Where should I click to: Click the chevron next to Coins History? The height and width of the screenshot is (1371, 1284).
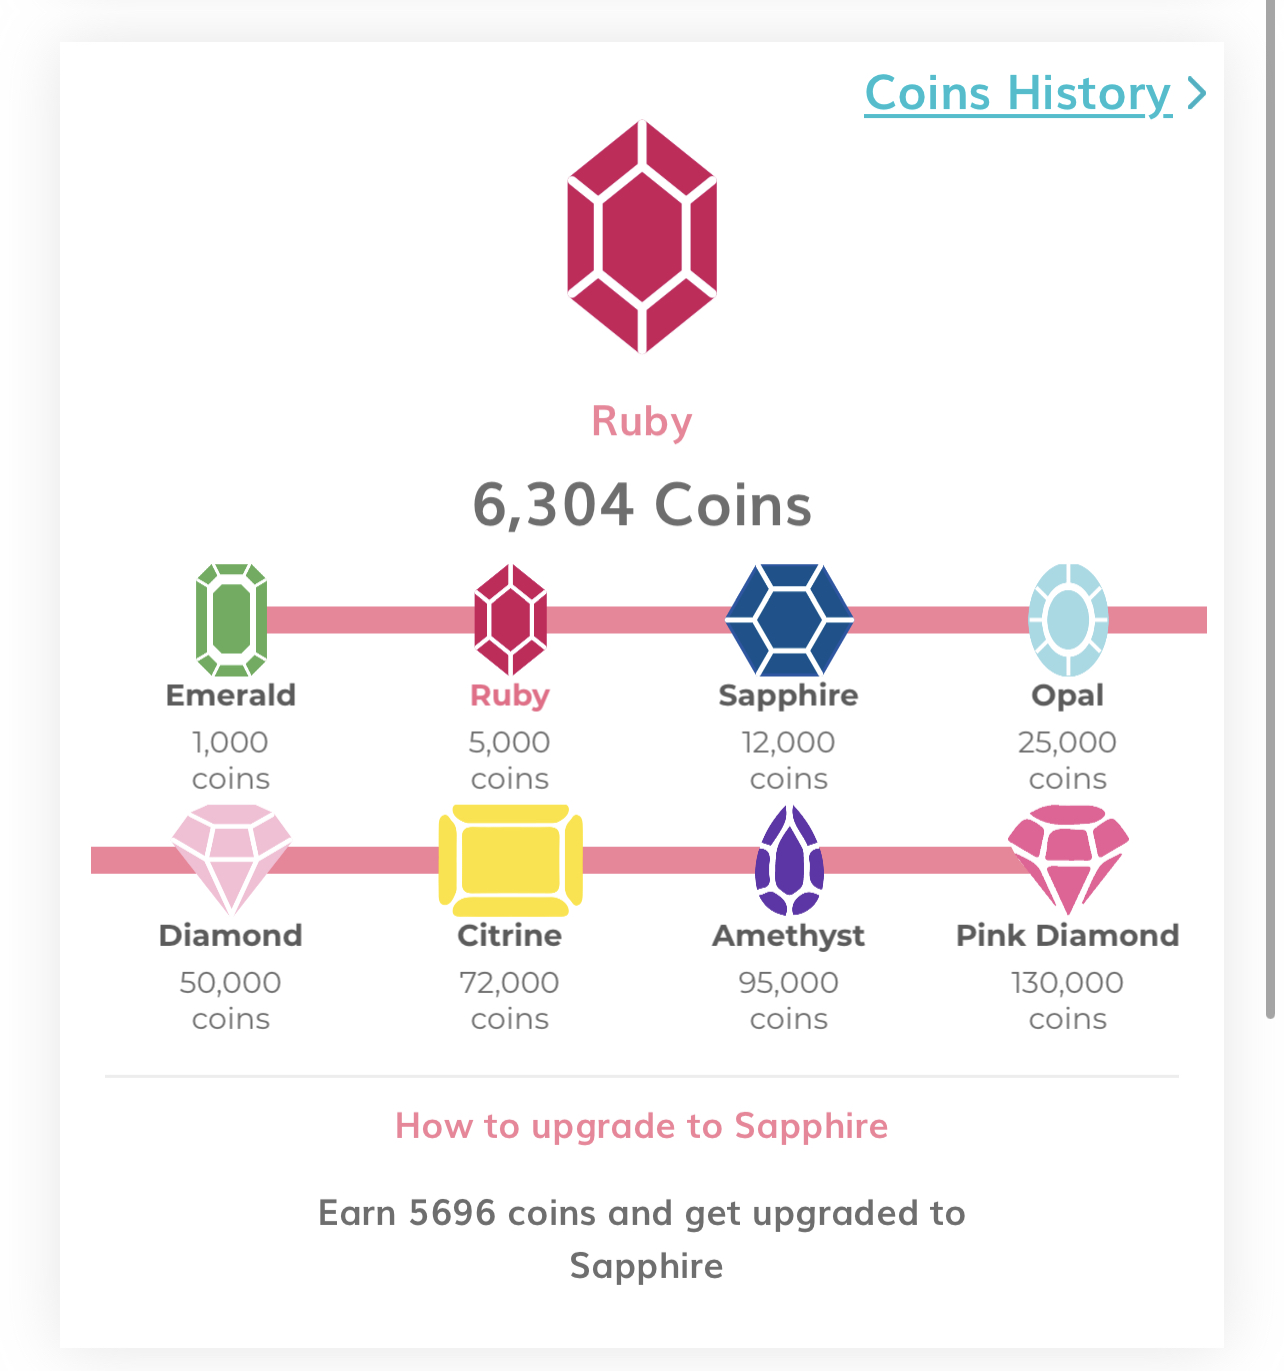(x=1196, y=94)
